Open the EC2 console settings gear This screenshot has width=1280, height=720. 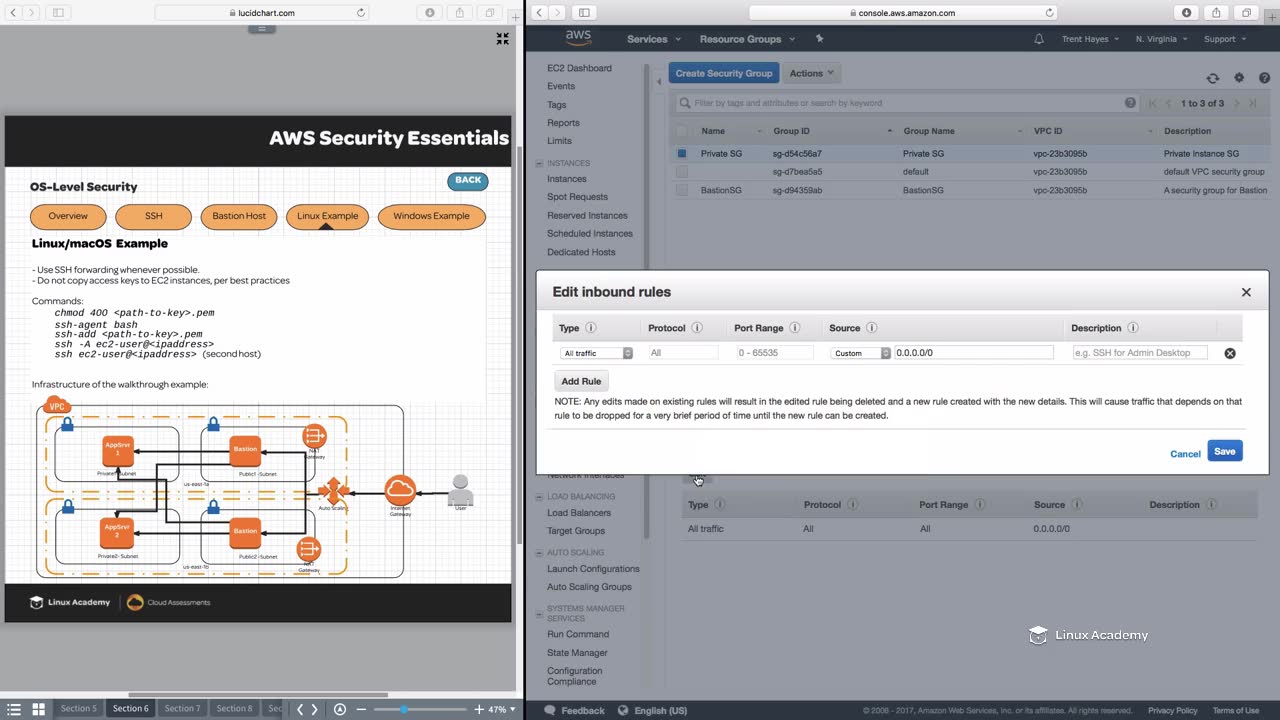1239,78
